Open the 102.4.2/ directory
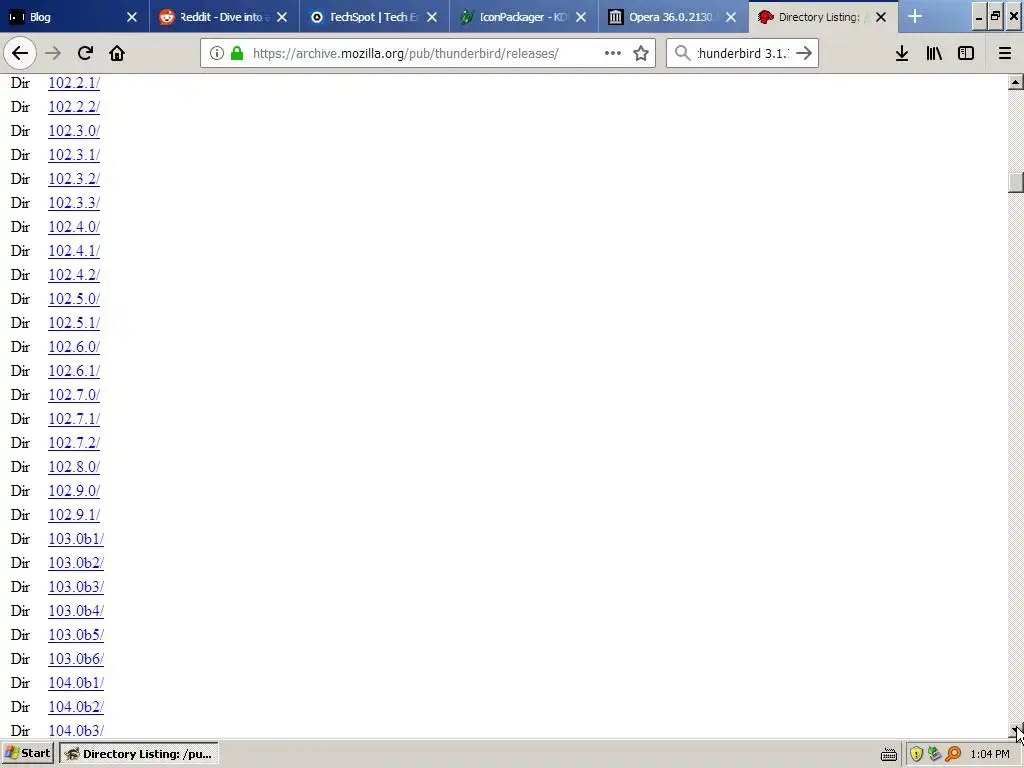Viewport: 1024px width, 768px height. click(x=74, y=275)
